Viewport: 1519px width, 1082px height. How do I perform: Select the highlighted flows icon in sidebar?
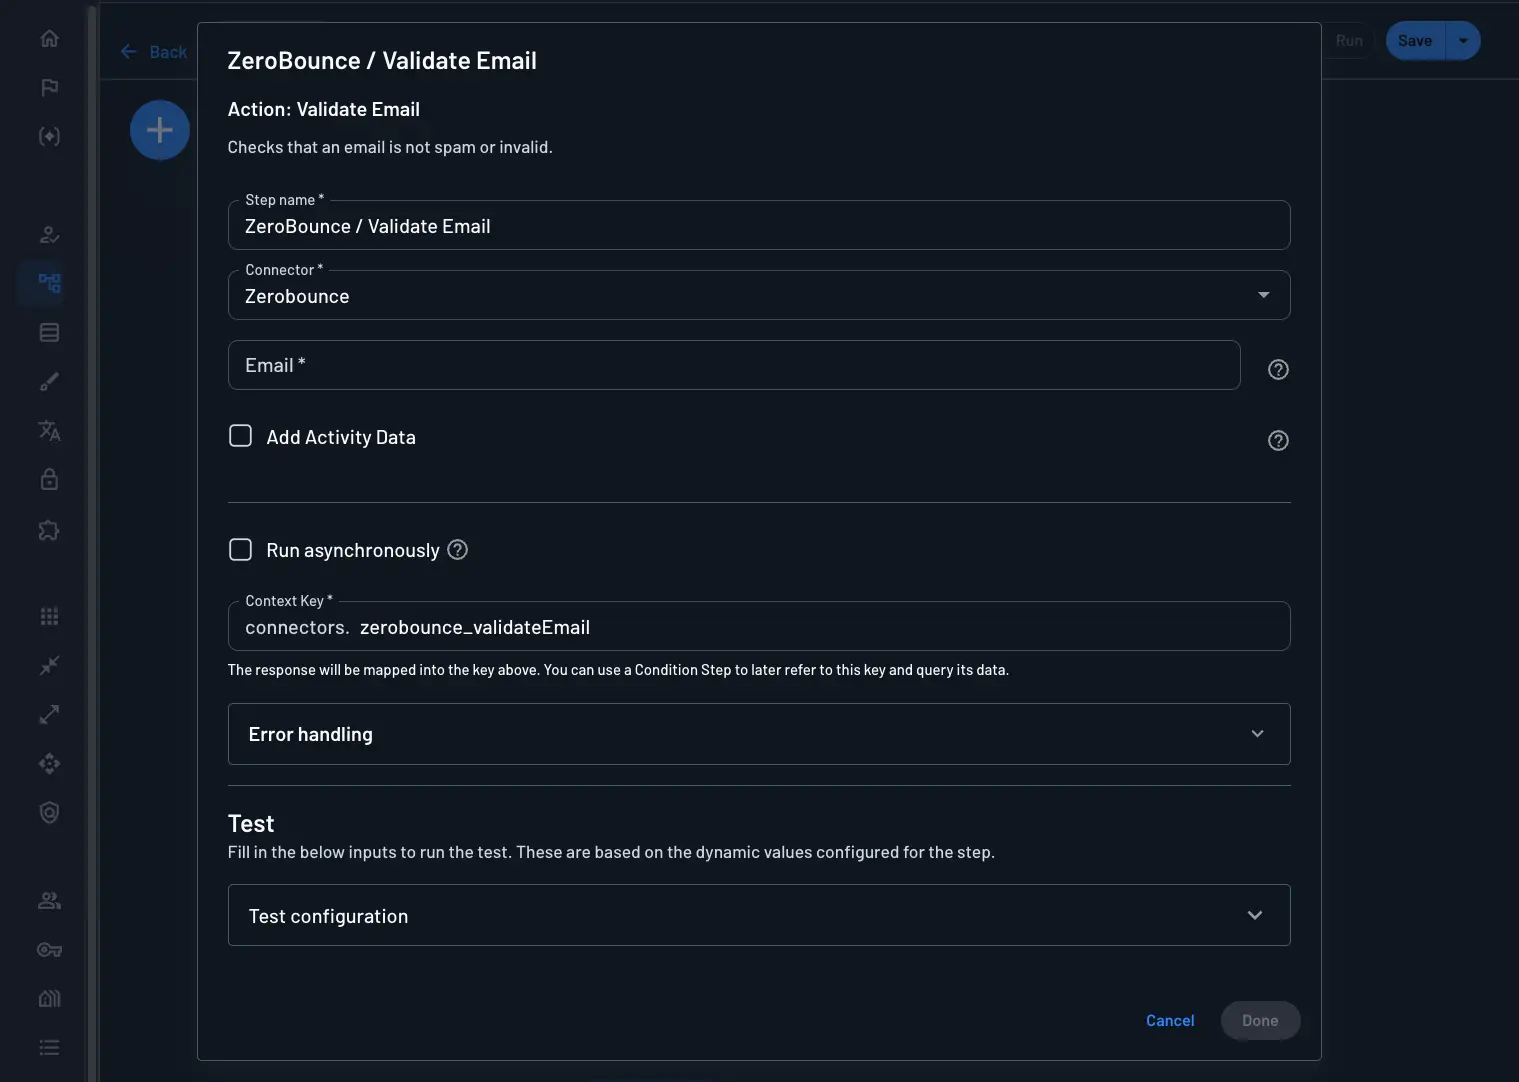click(49, 283)
